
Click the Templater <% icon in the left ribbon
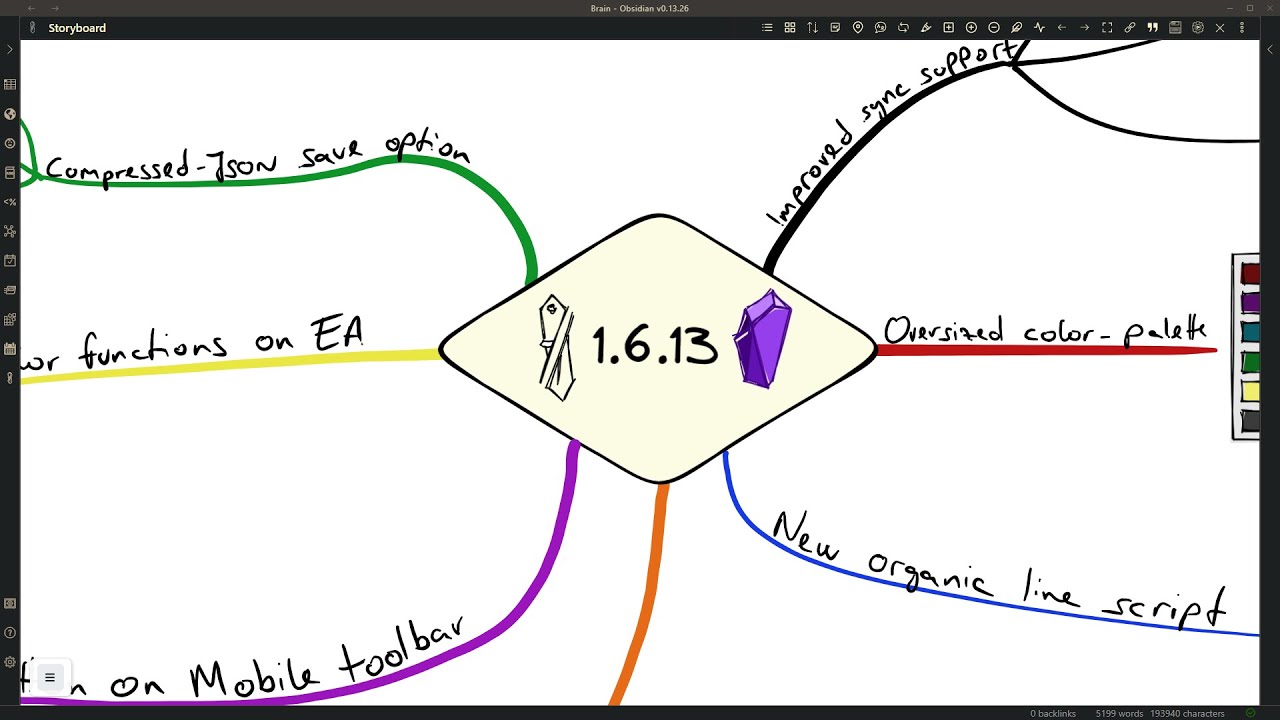point(10,202)
